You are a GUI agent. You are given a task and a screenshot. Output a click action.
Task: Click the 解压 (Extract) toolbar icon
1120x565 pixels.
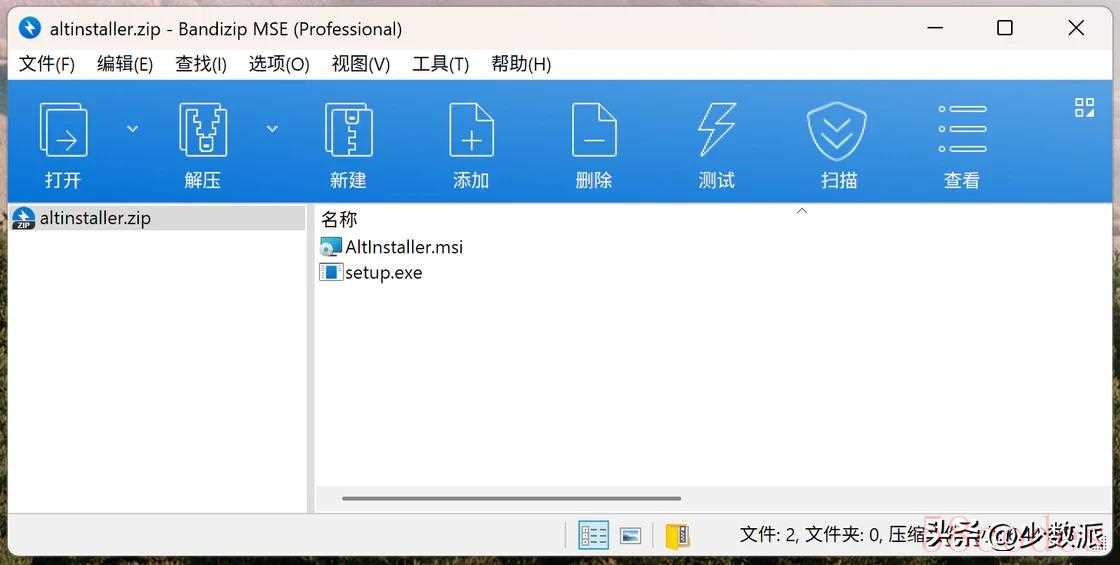pyautogui.click(x=202, y=131)
